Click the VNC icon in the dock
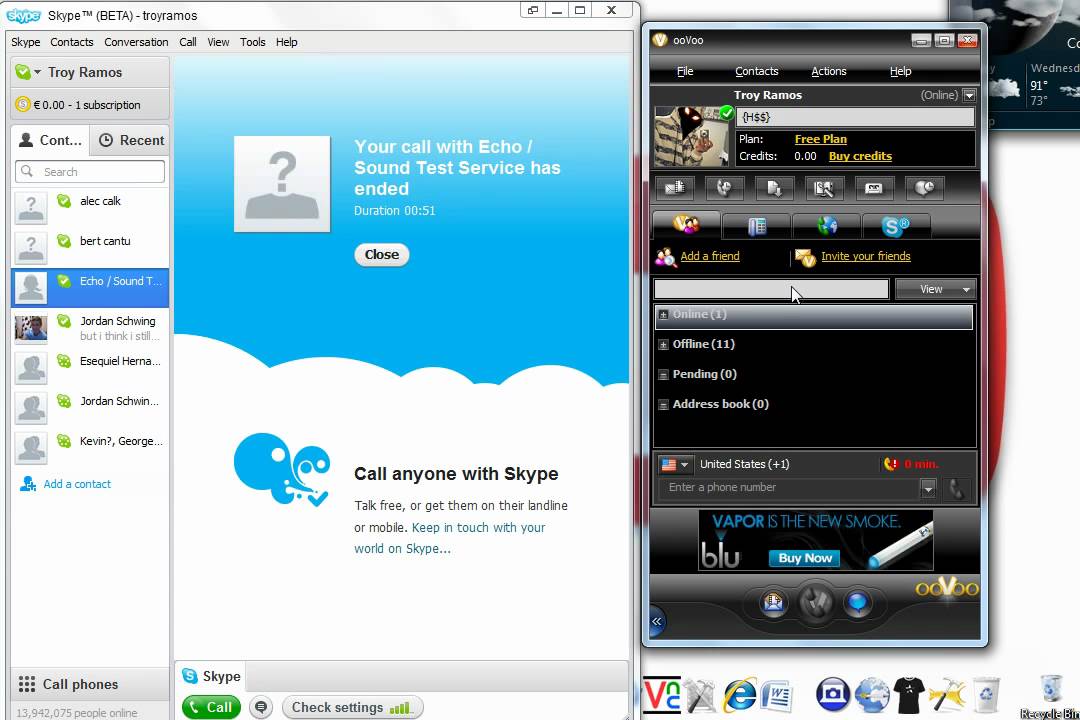Image resolution: width=1080 pixels, height=720 pixels. pos(662,695)
